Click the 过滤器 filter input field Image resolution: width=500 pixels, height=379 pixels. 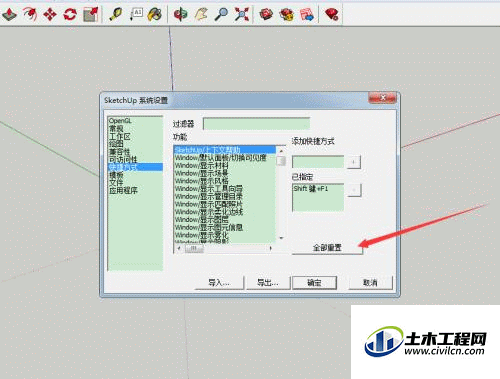(256, 124)
